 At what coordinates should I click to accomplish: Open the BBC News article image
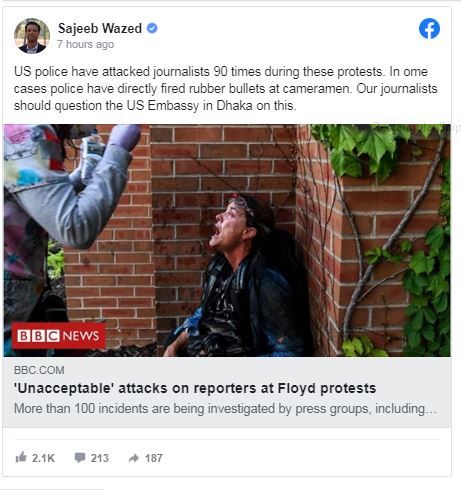(227, 240)
